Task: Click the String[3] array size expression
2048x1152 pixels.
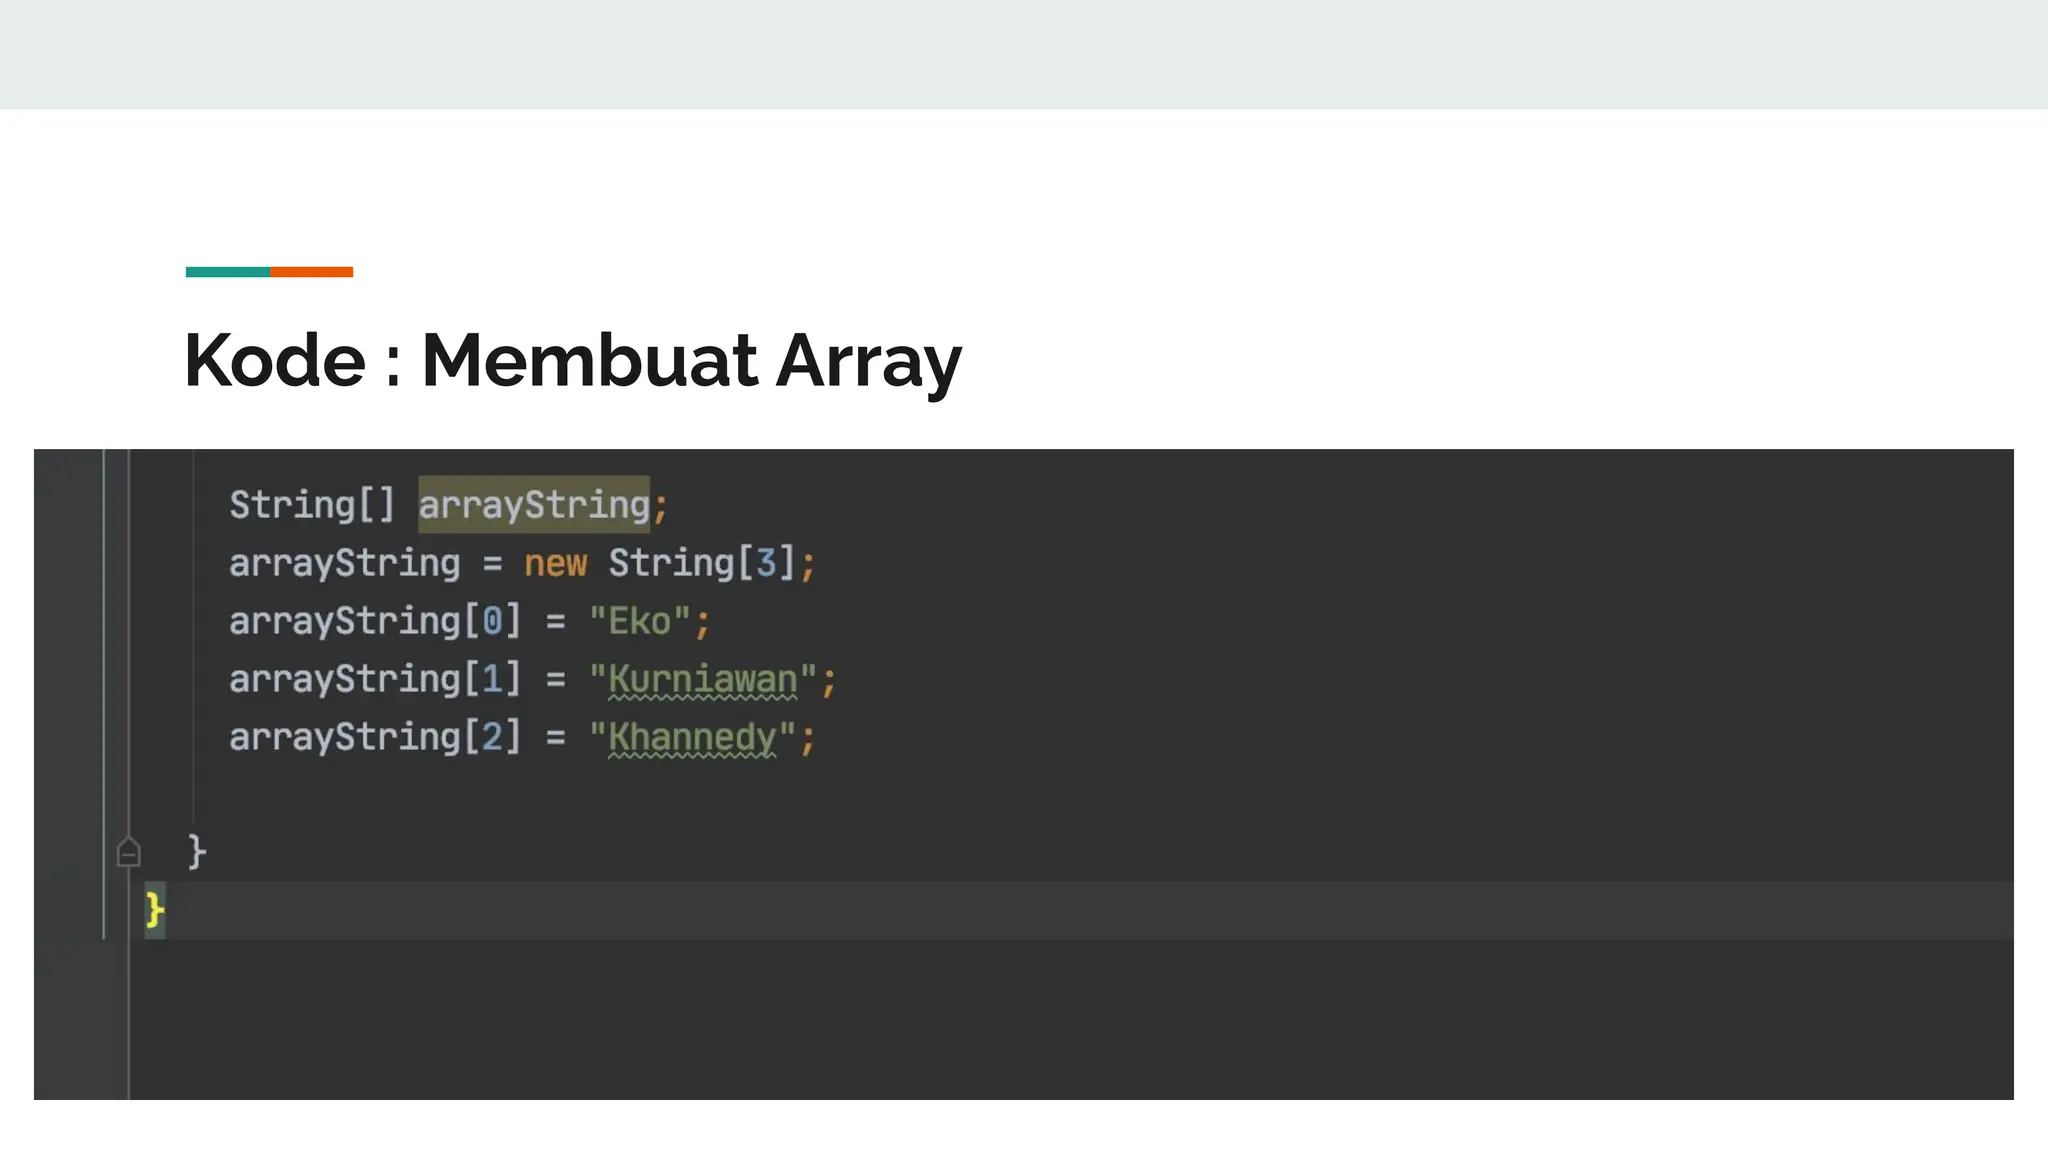Action: [702, 563]
